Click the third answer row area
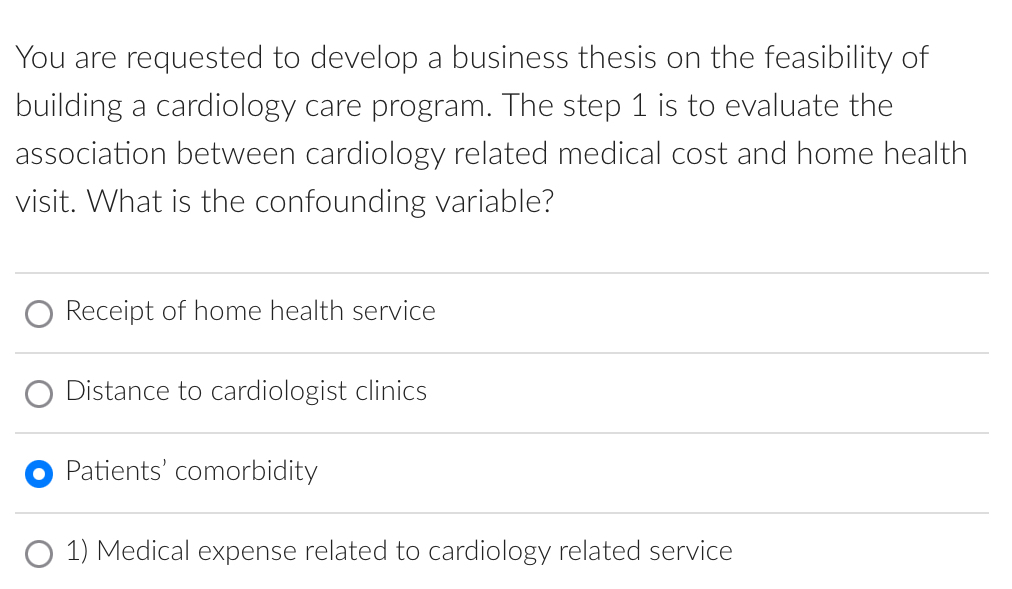The height and width of the screenshot is (589, 1012). [500, 473]
